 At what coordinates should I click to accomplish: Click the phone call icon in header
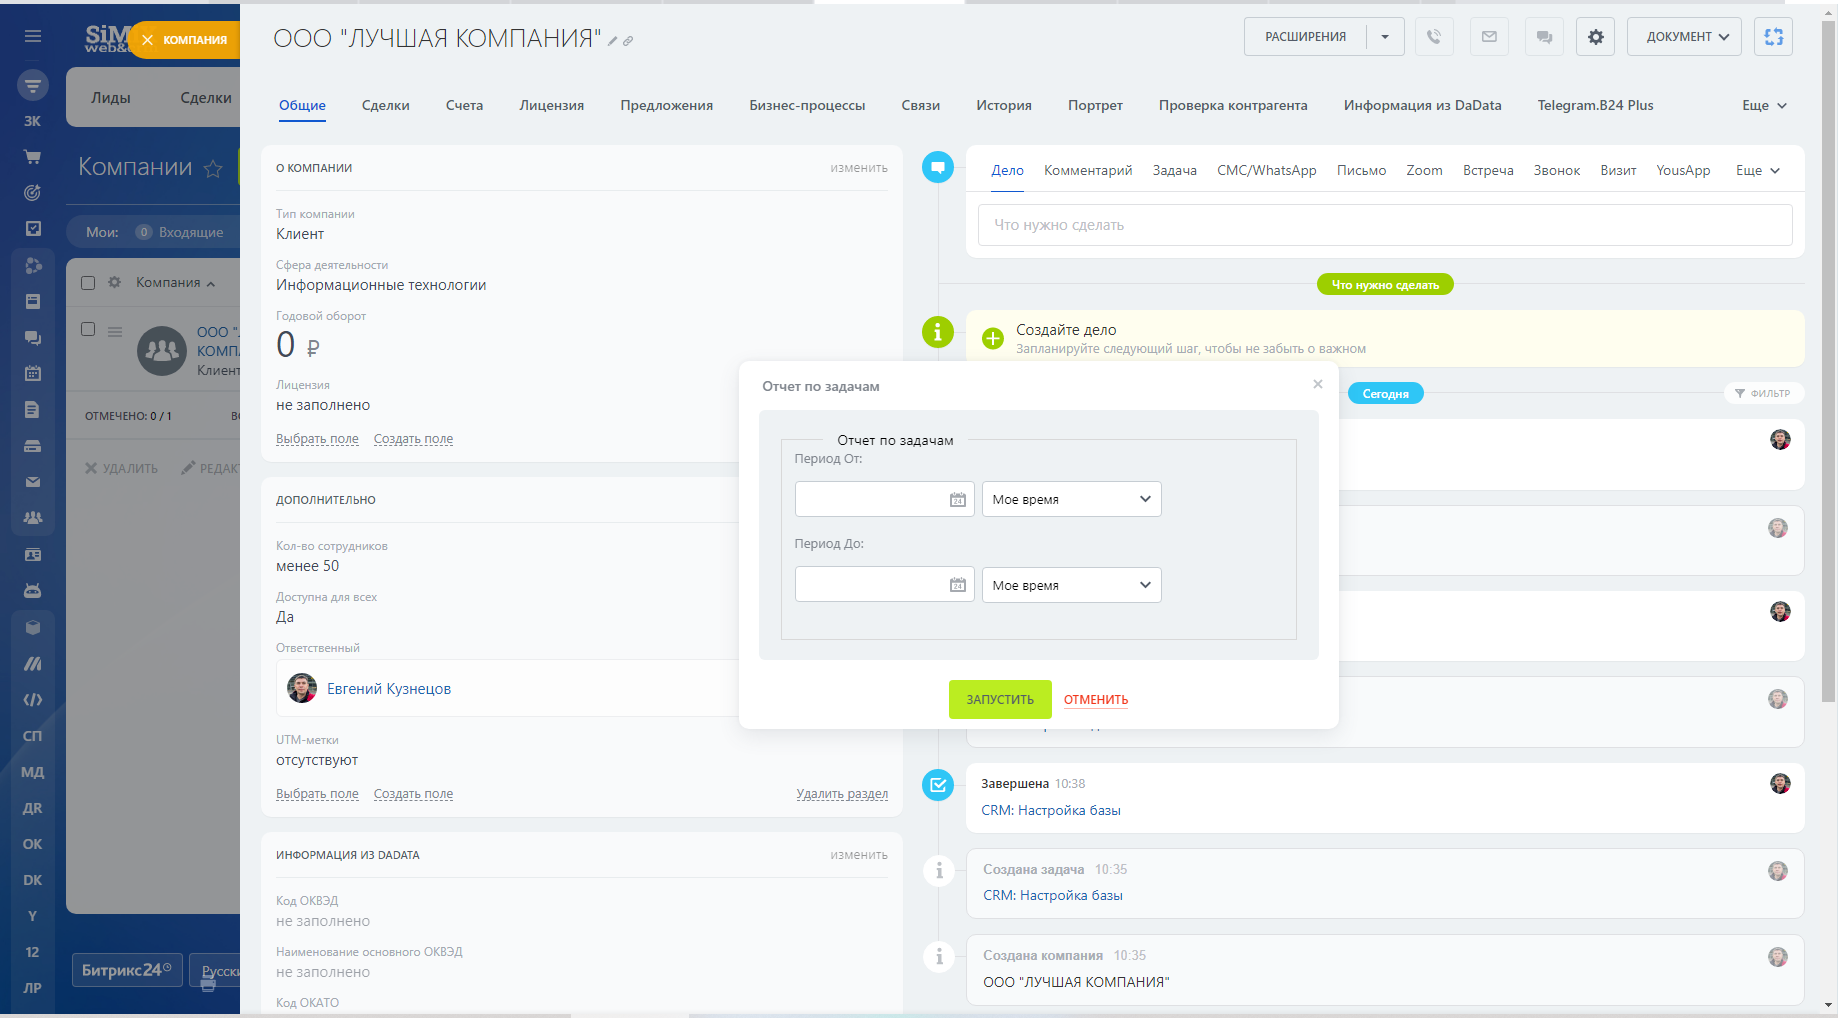(x=1434, y=37)
